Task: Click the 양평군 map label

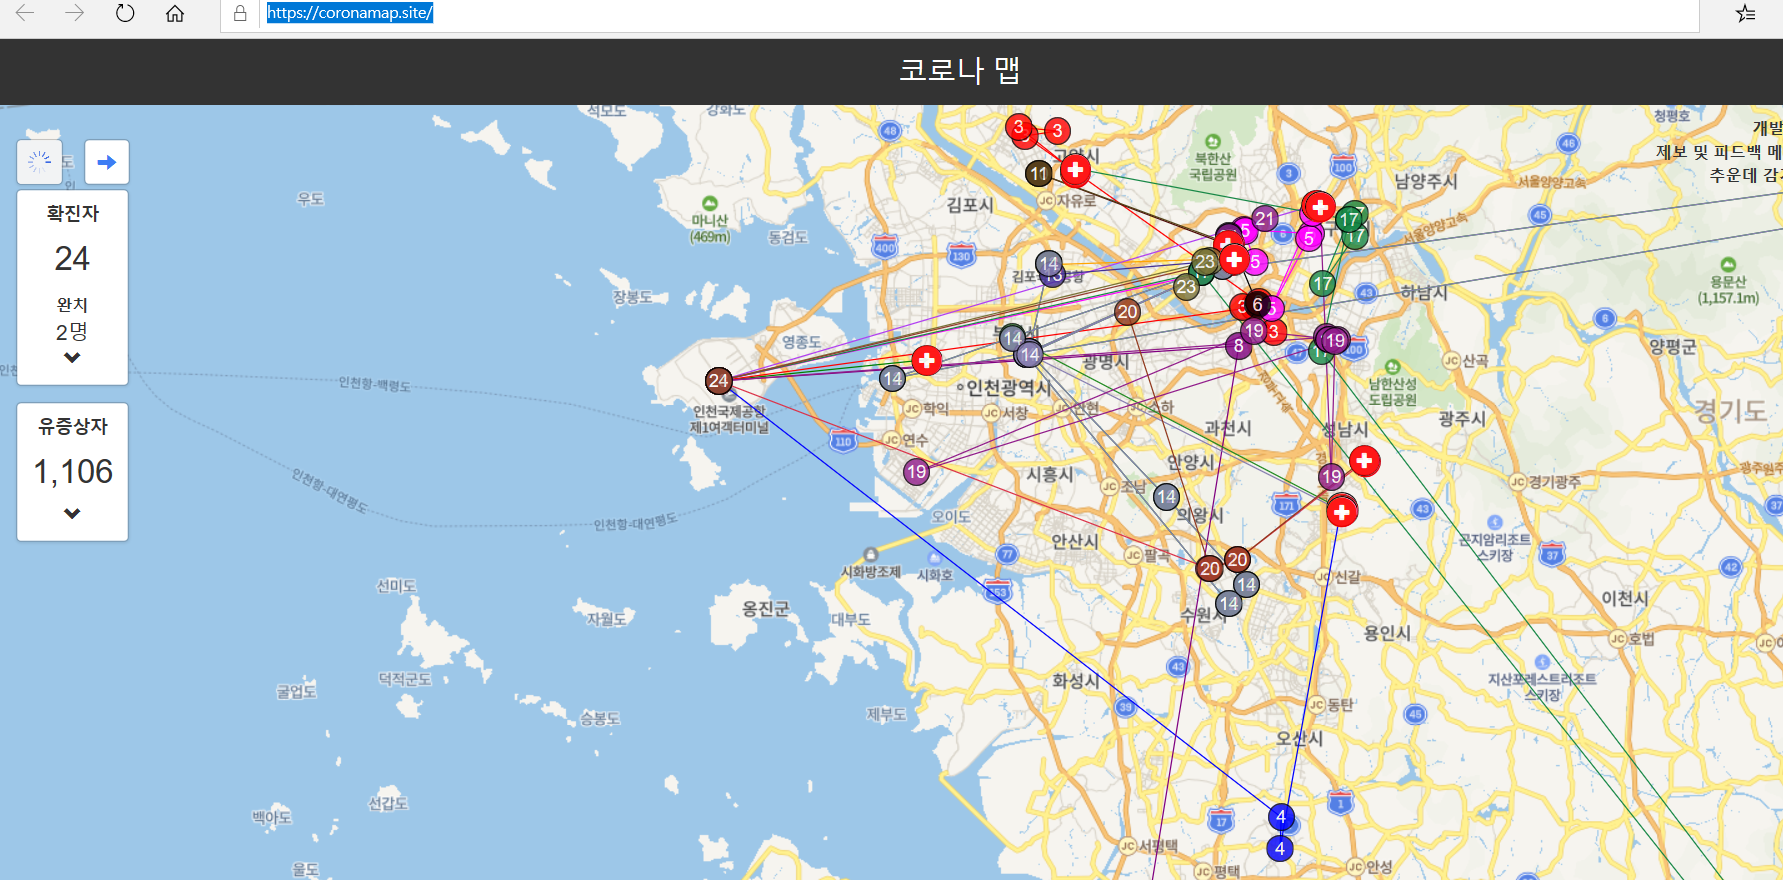Action: pos(1672,347)
